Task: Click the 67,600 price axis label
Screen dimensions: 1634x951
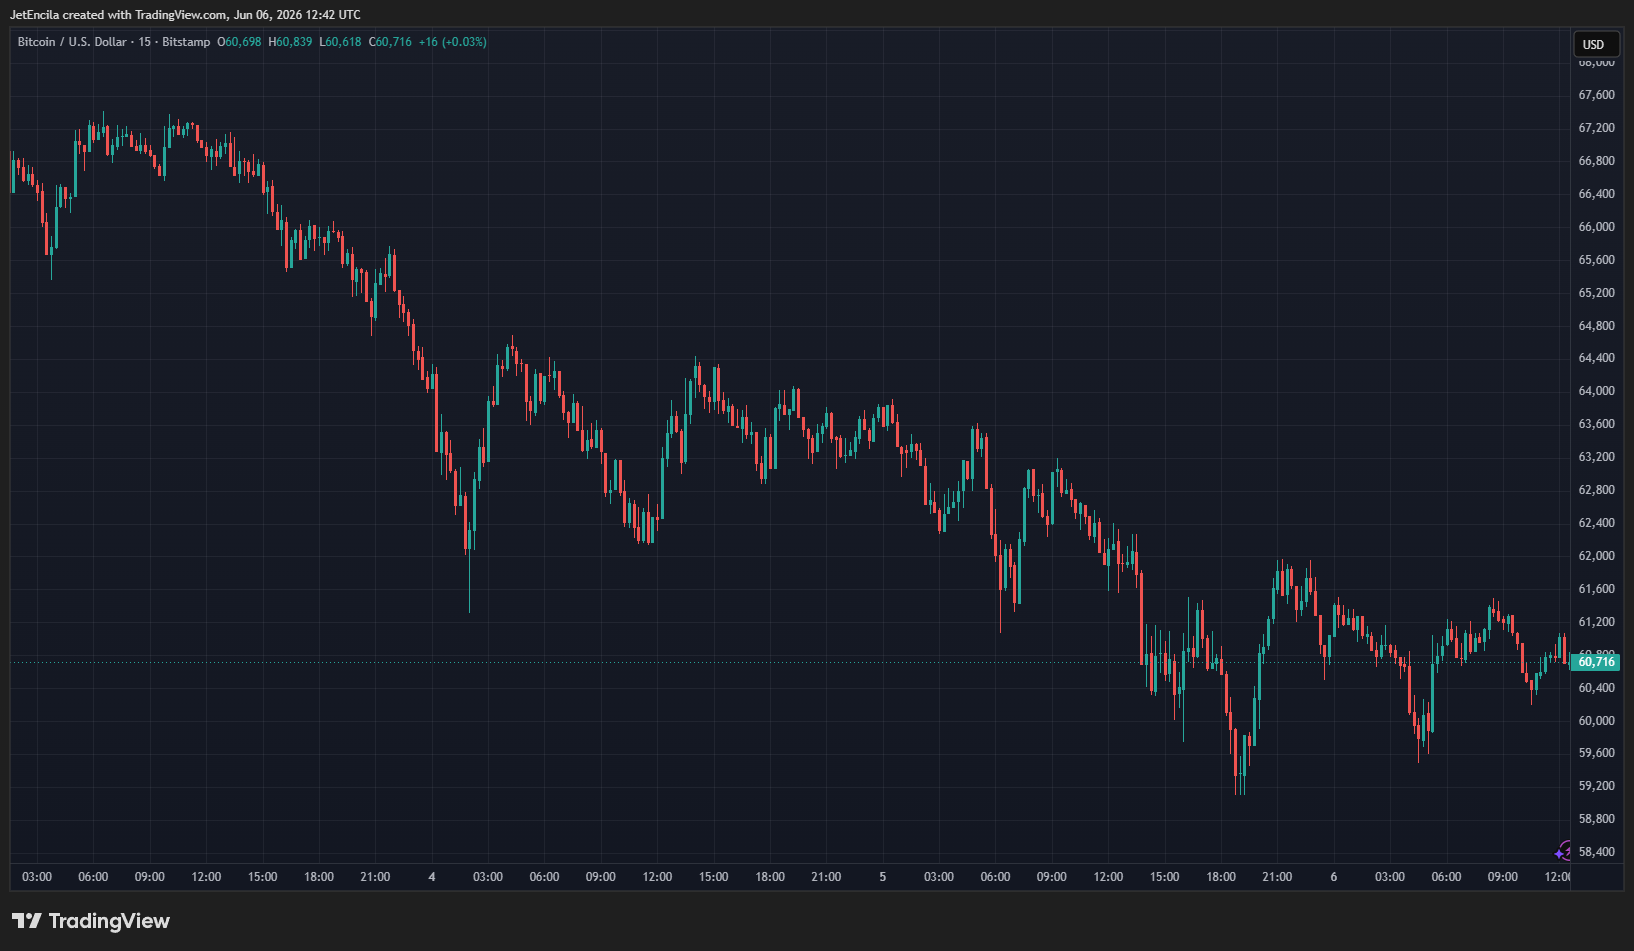Action: 1596,95
